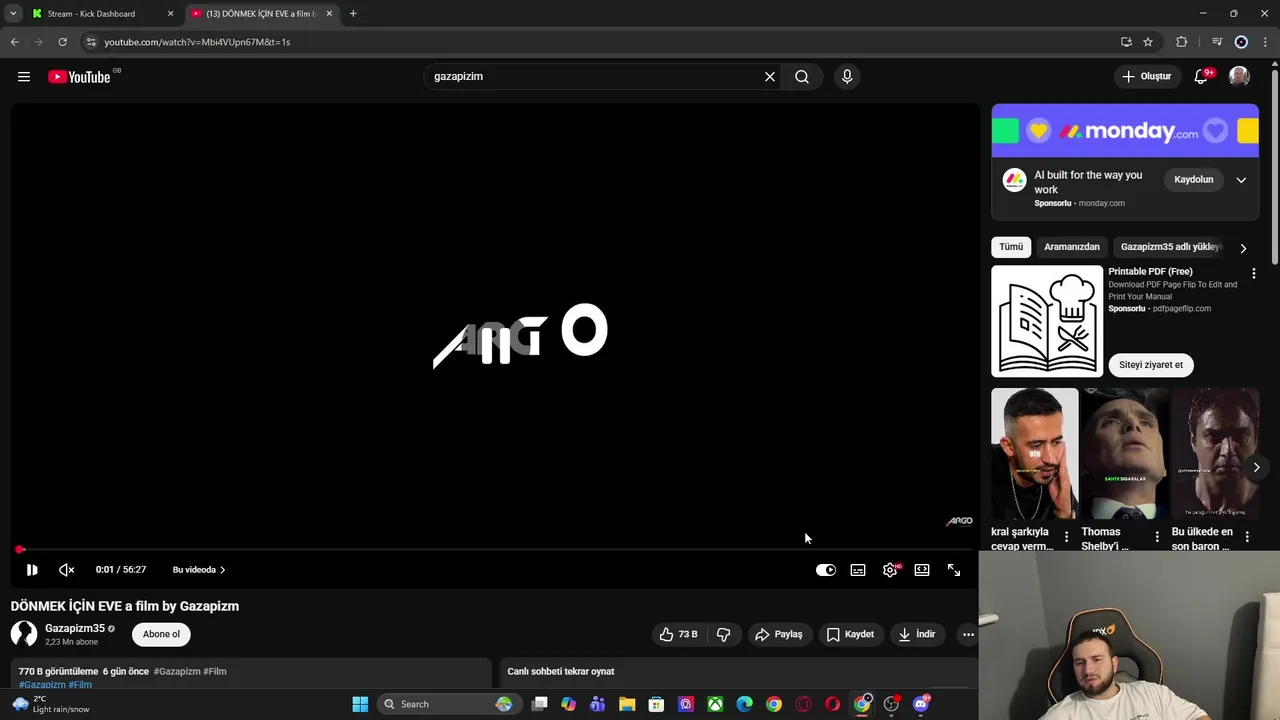Open a new browser tab

tap(353, 14)
